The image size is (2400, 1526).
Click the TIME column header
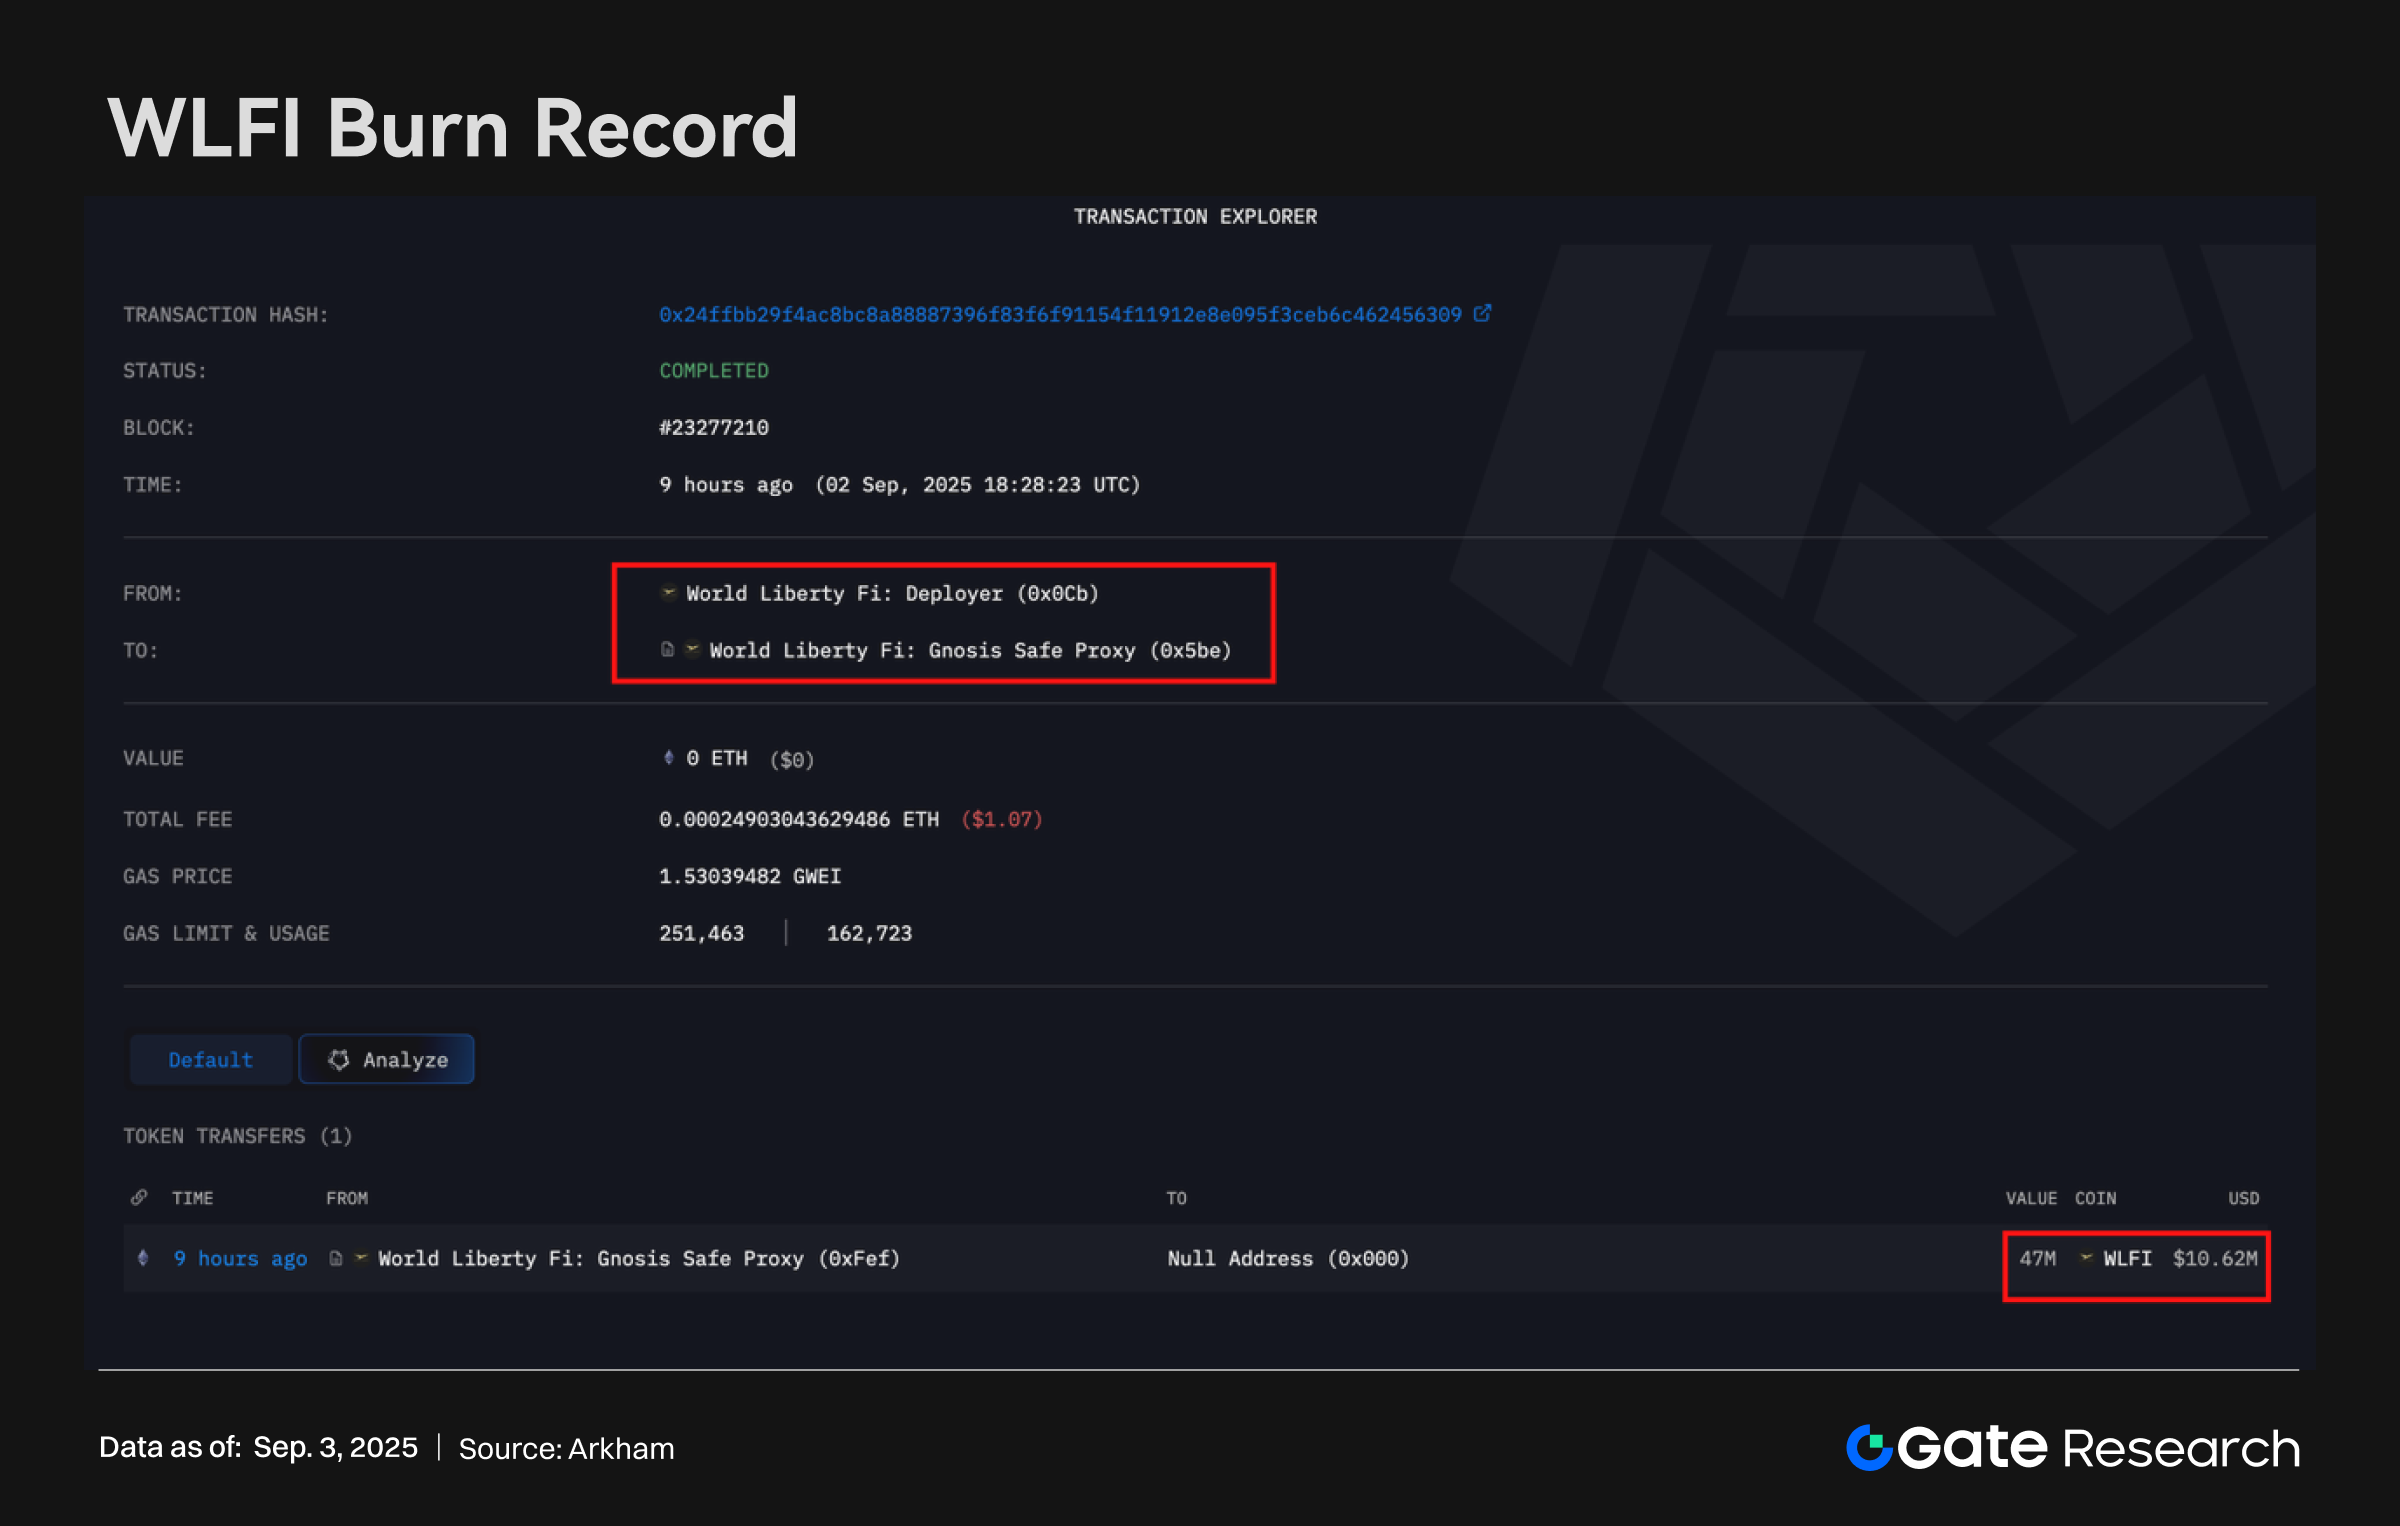(x=192, y=1198)
